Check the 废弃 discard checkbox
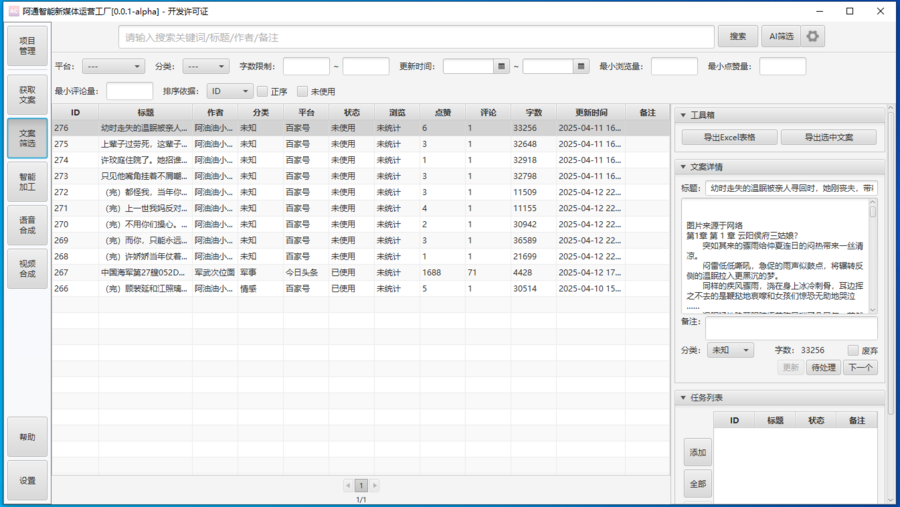Viewport: 900px width, 507px height. coord(853,350)
